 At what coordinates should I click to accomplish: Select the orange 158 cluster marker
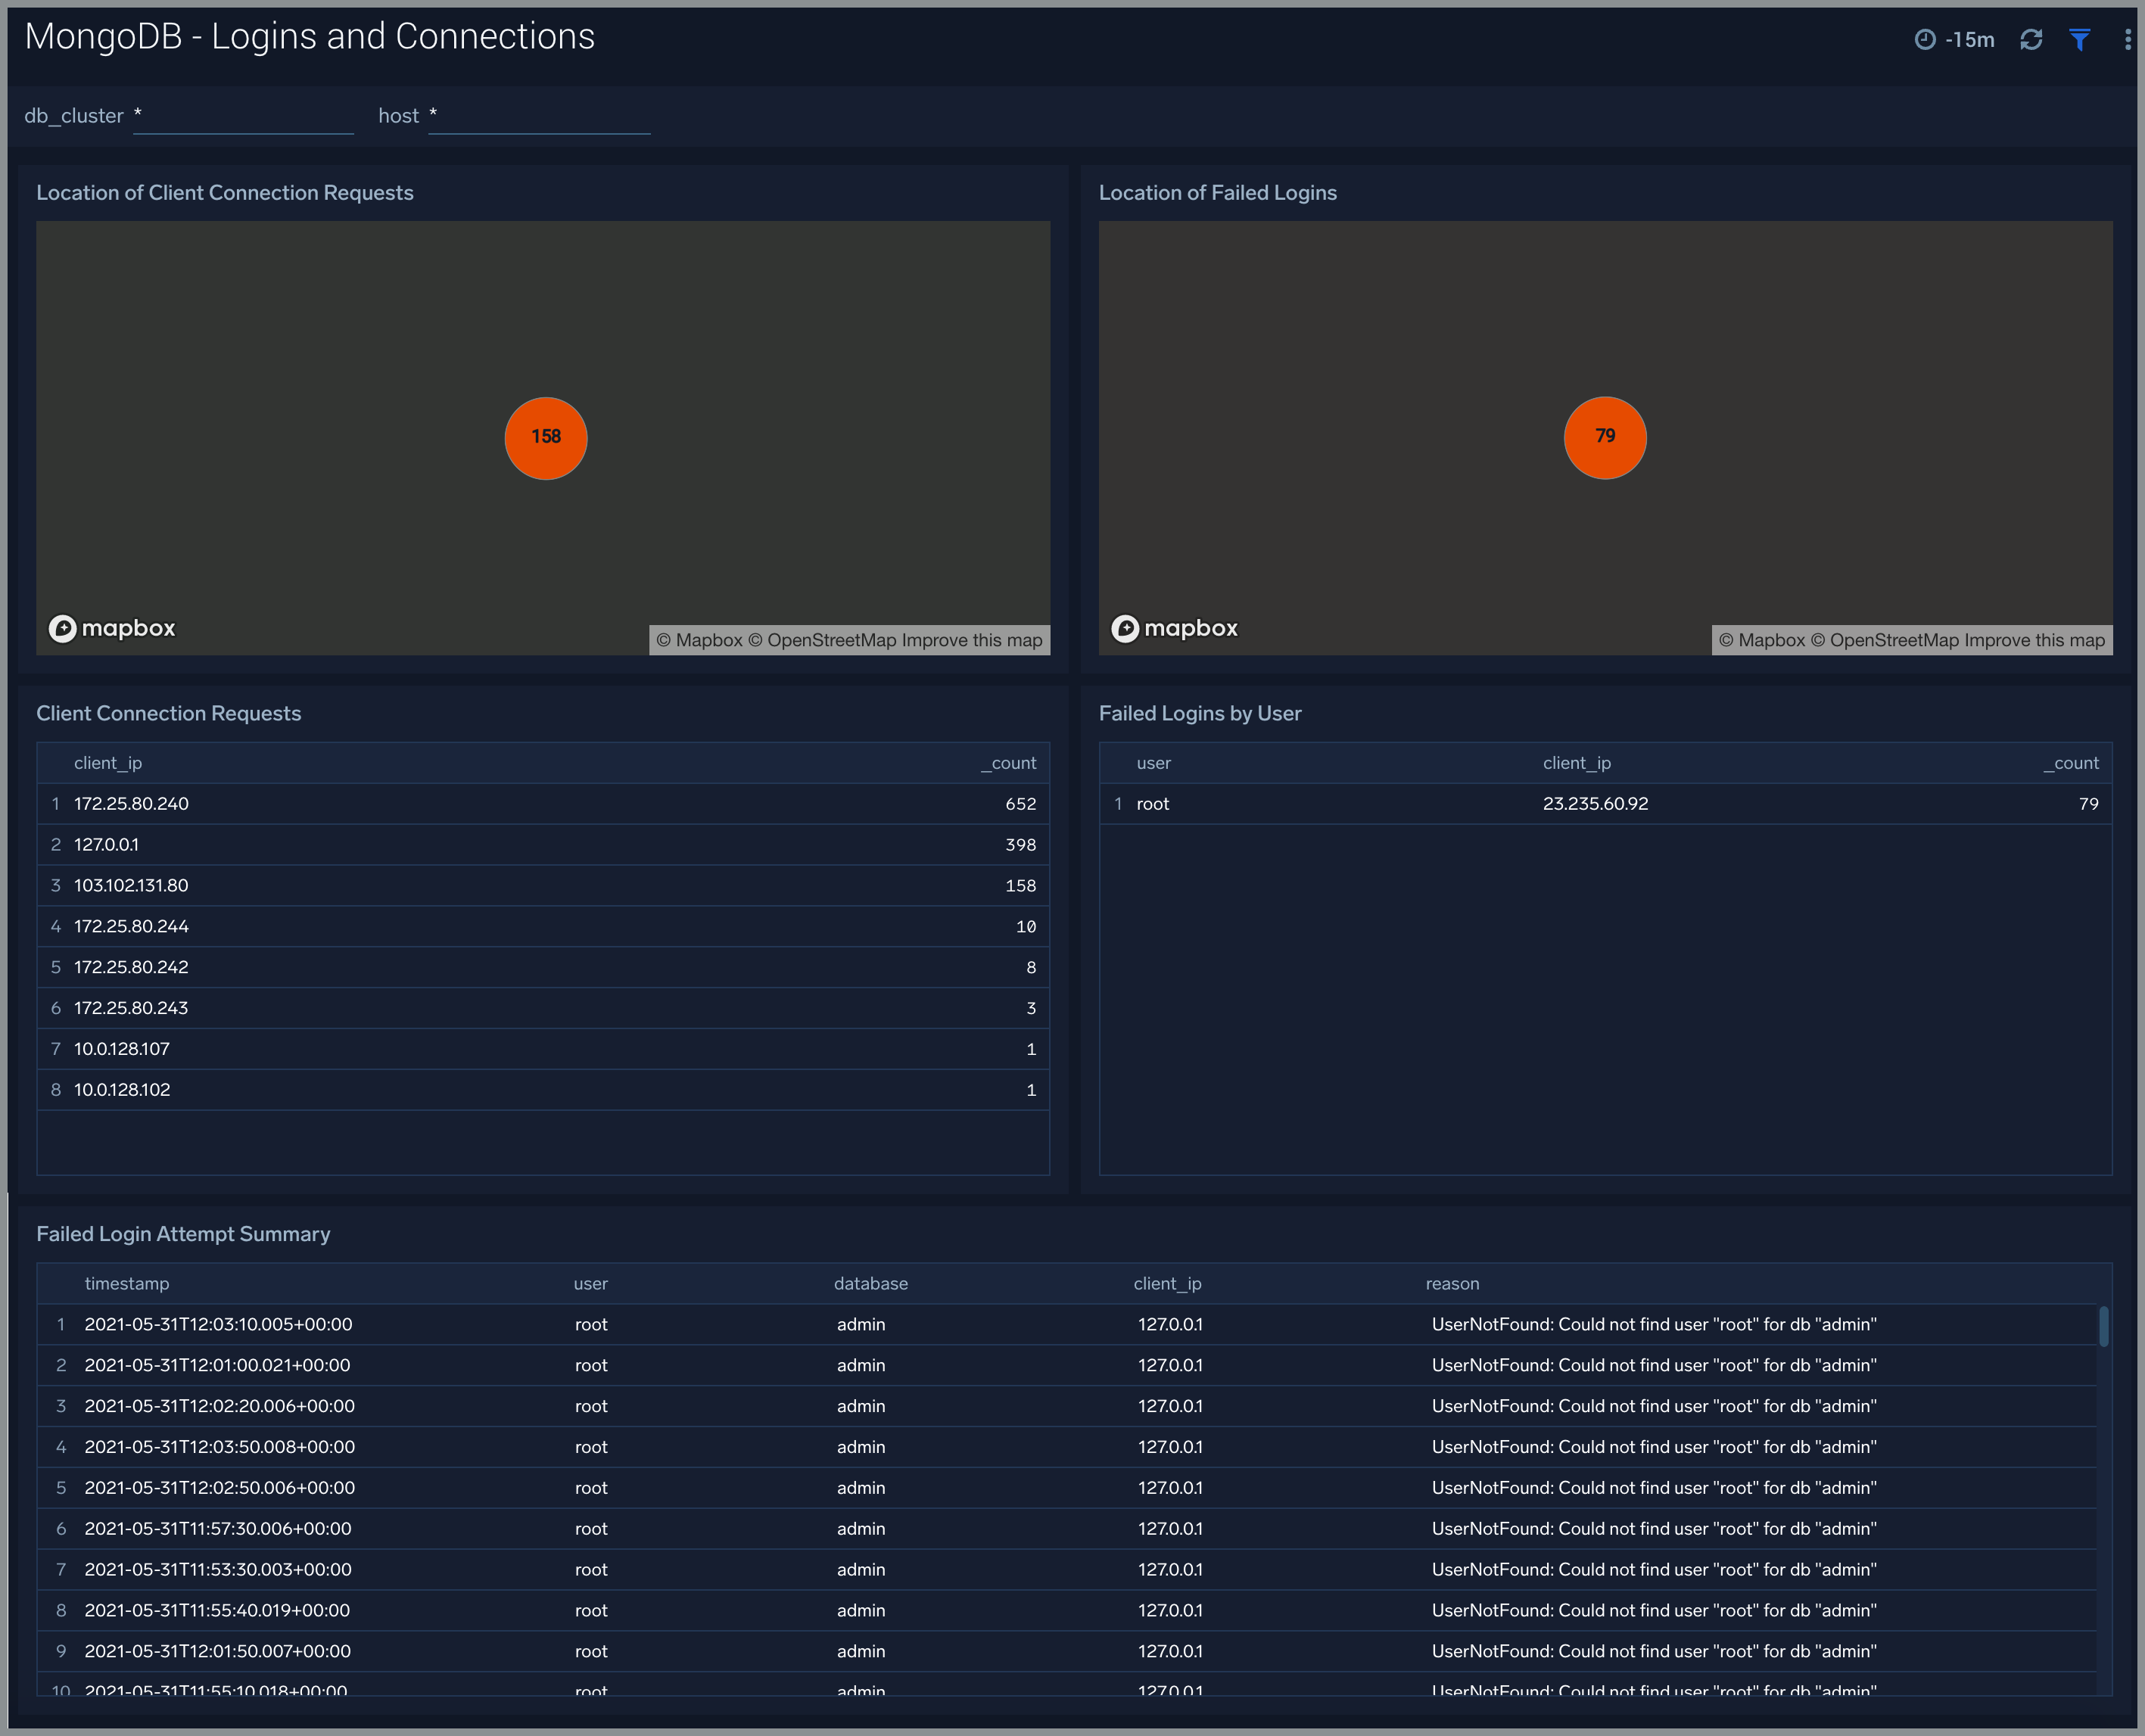[x=546, y=437]
